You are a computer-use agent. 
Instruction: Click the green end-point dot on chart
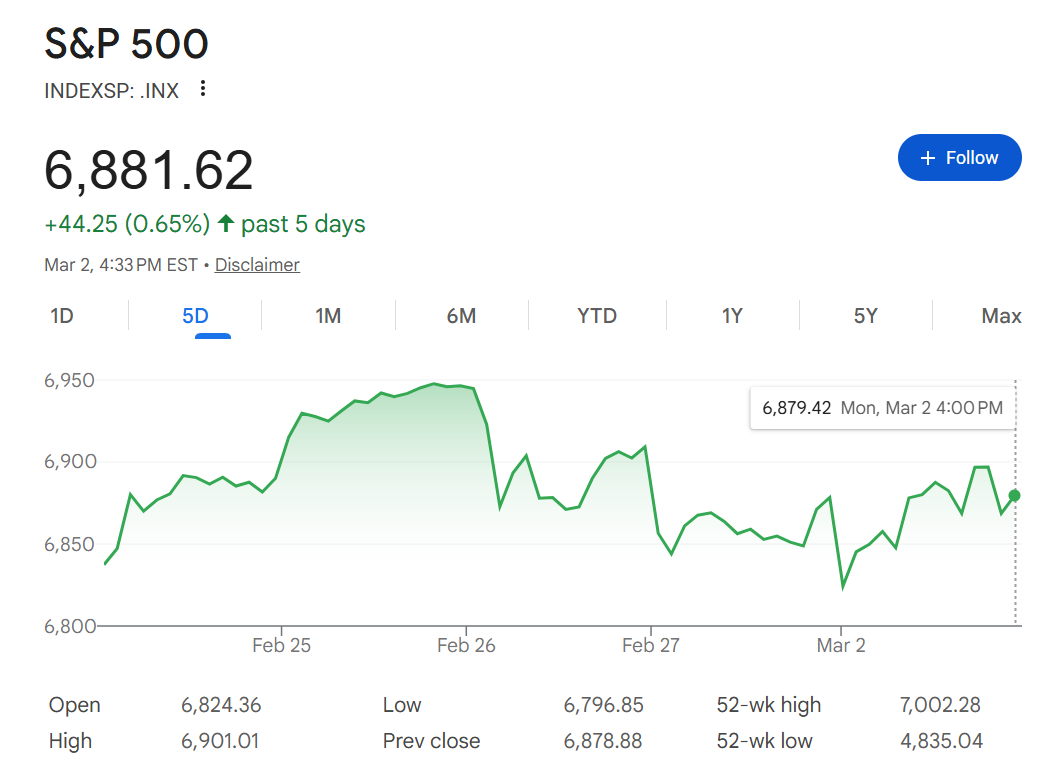(1015, 495)
